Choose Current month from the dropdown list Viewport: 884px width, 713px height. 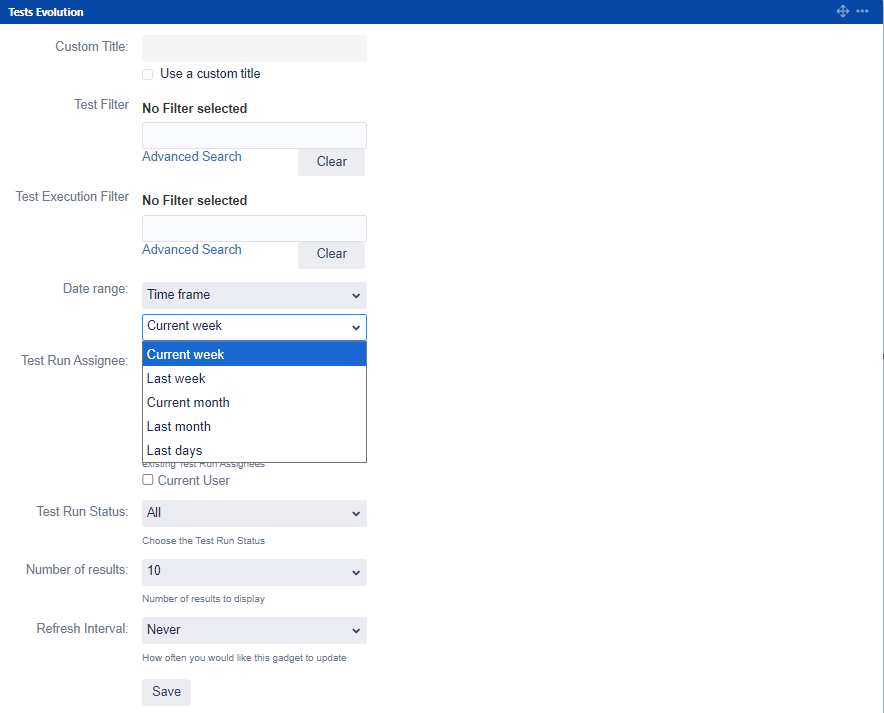click(x=254, y=402)
